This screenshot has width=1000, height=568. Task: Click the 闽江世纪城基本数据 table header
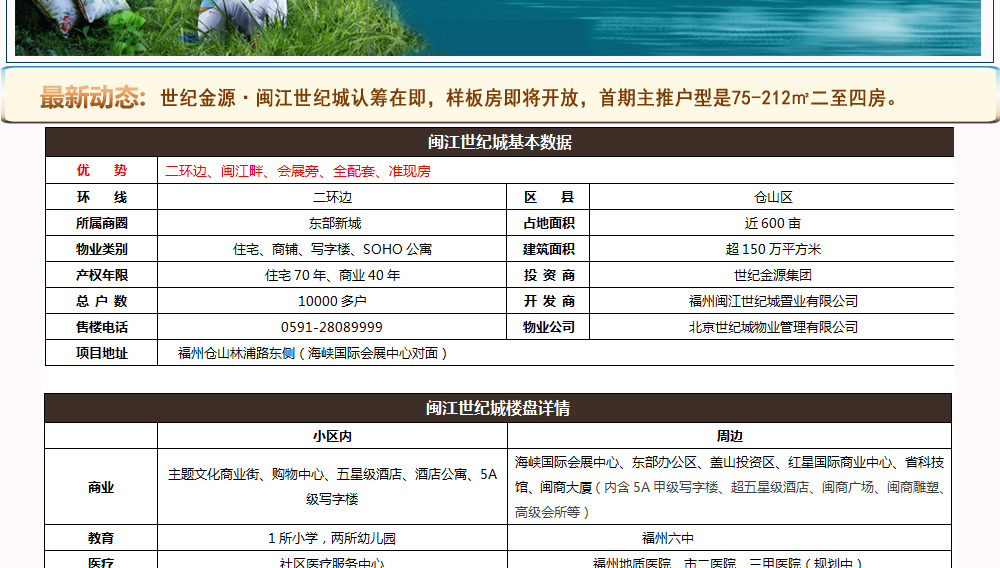499,142
